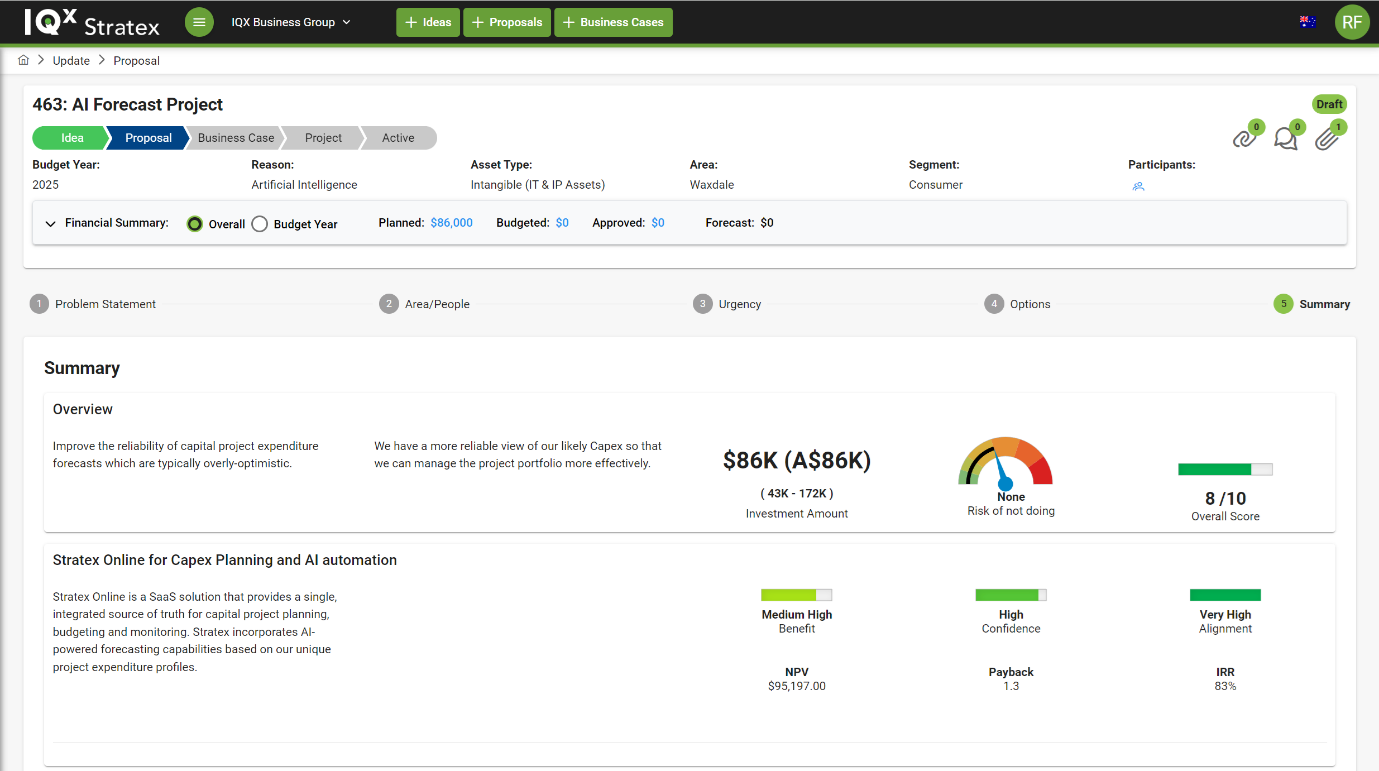This screenshot has width=1379, height=771.
Task: Click the IRR value 83%
Action: [1225, 686]
